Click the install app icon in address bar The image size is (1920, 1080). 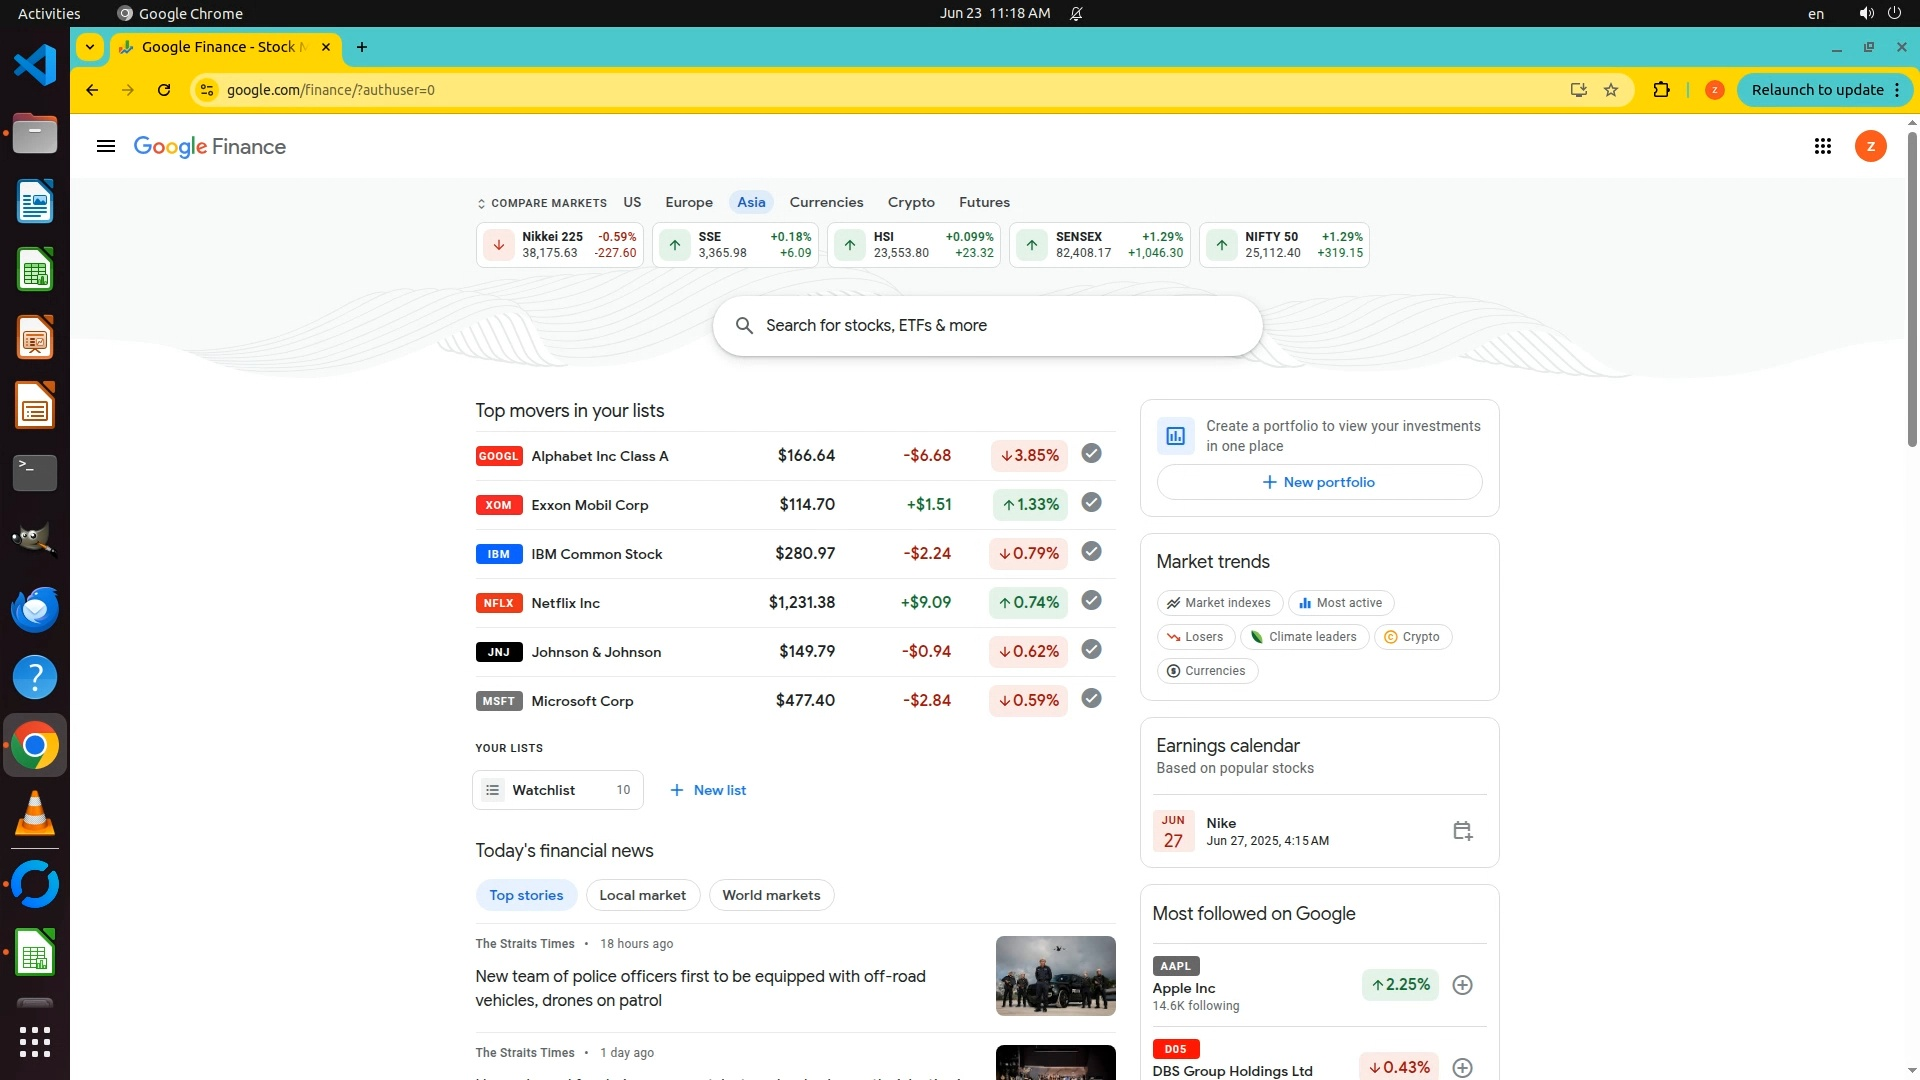(x=1578, y=90)
